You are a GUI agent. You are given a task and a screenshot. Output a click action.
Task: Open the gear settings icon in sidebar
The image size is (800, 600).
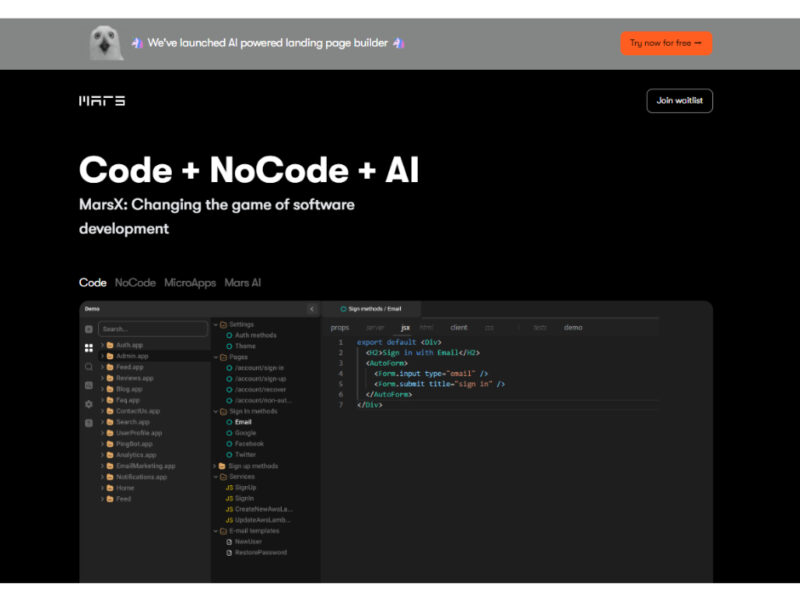89,404
